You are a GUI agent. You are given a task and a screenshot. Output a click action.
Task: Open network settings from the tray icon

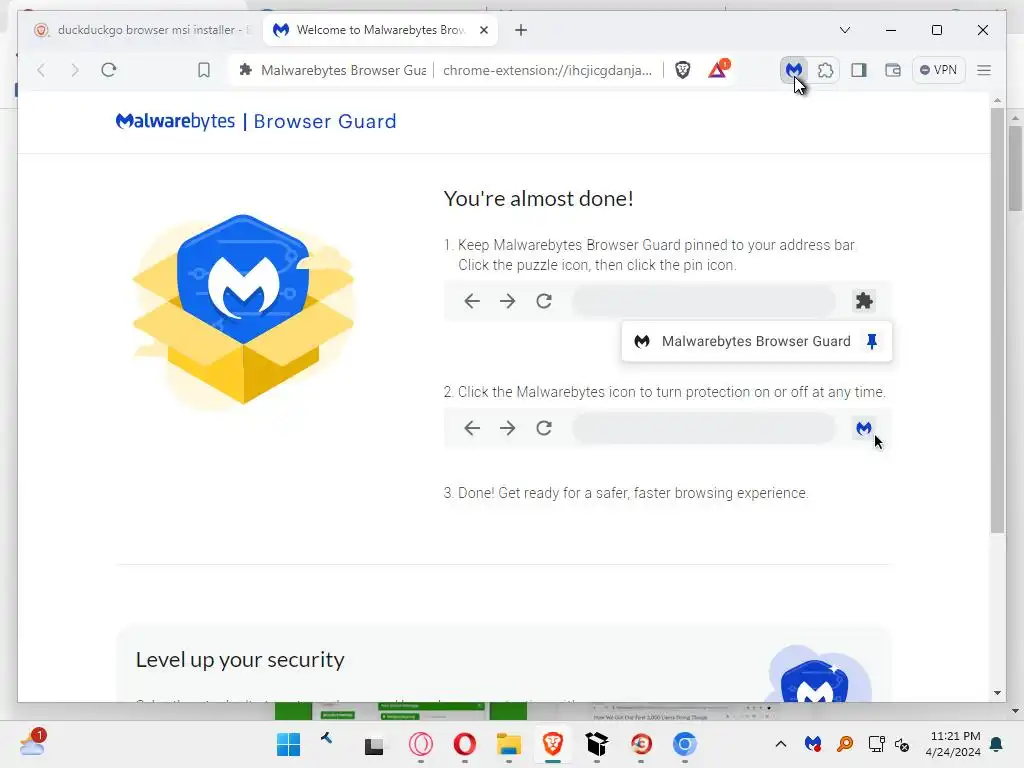coord(876,744)
